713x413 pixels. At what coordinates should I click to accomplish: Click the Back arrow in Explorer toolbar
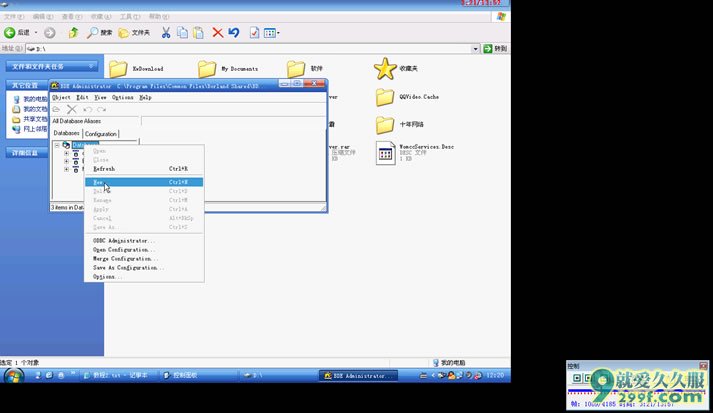click(x=10, y=32)
